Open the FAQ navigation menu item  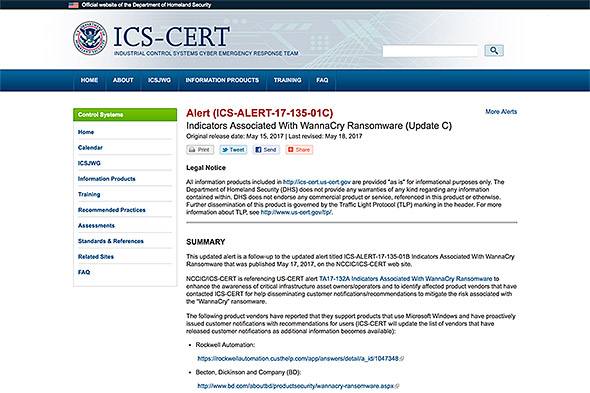pyautogui.click(x=322, y=80)
